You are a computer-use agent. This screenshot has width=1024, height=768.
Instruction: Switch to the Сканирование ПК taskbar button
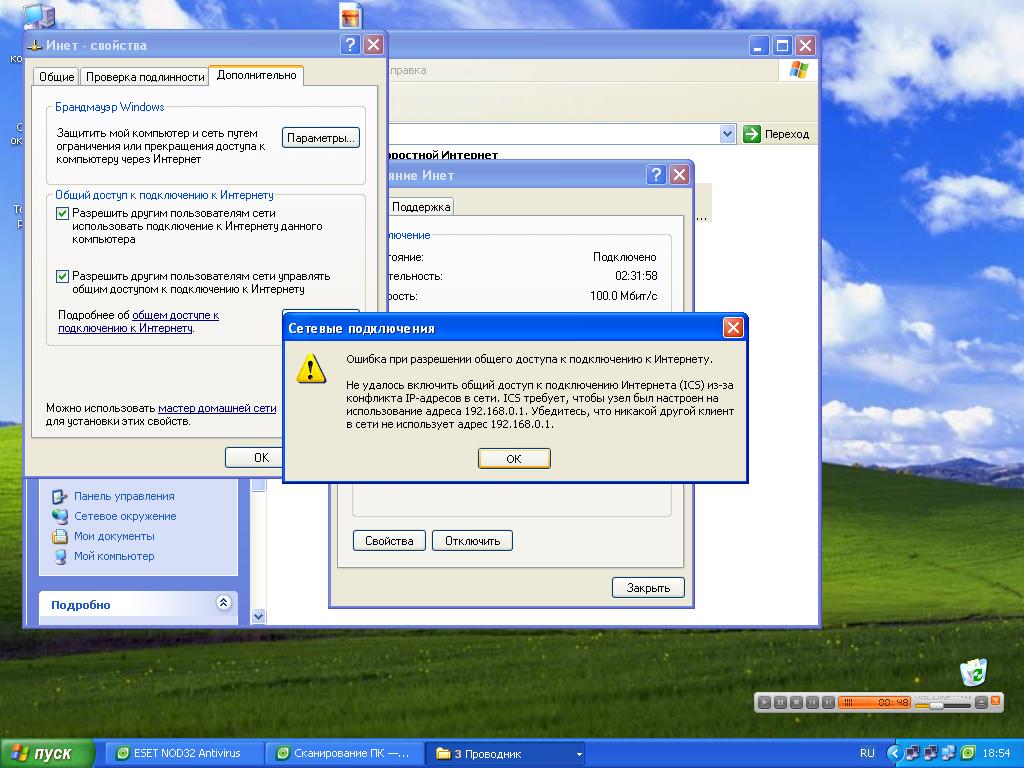coord(345,754)
